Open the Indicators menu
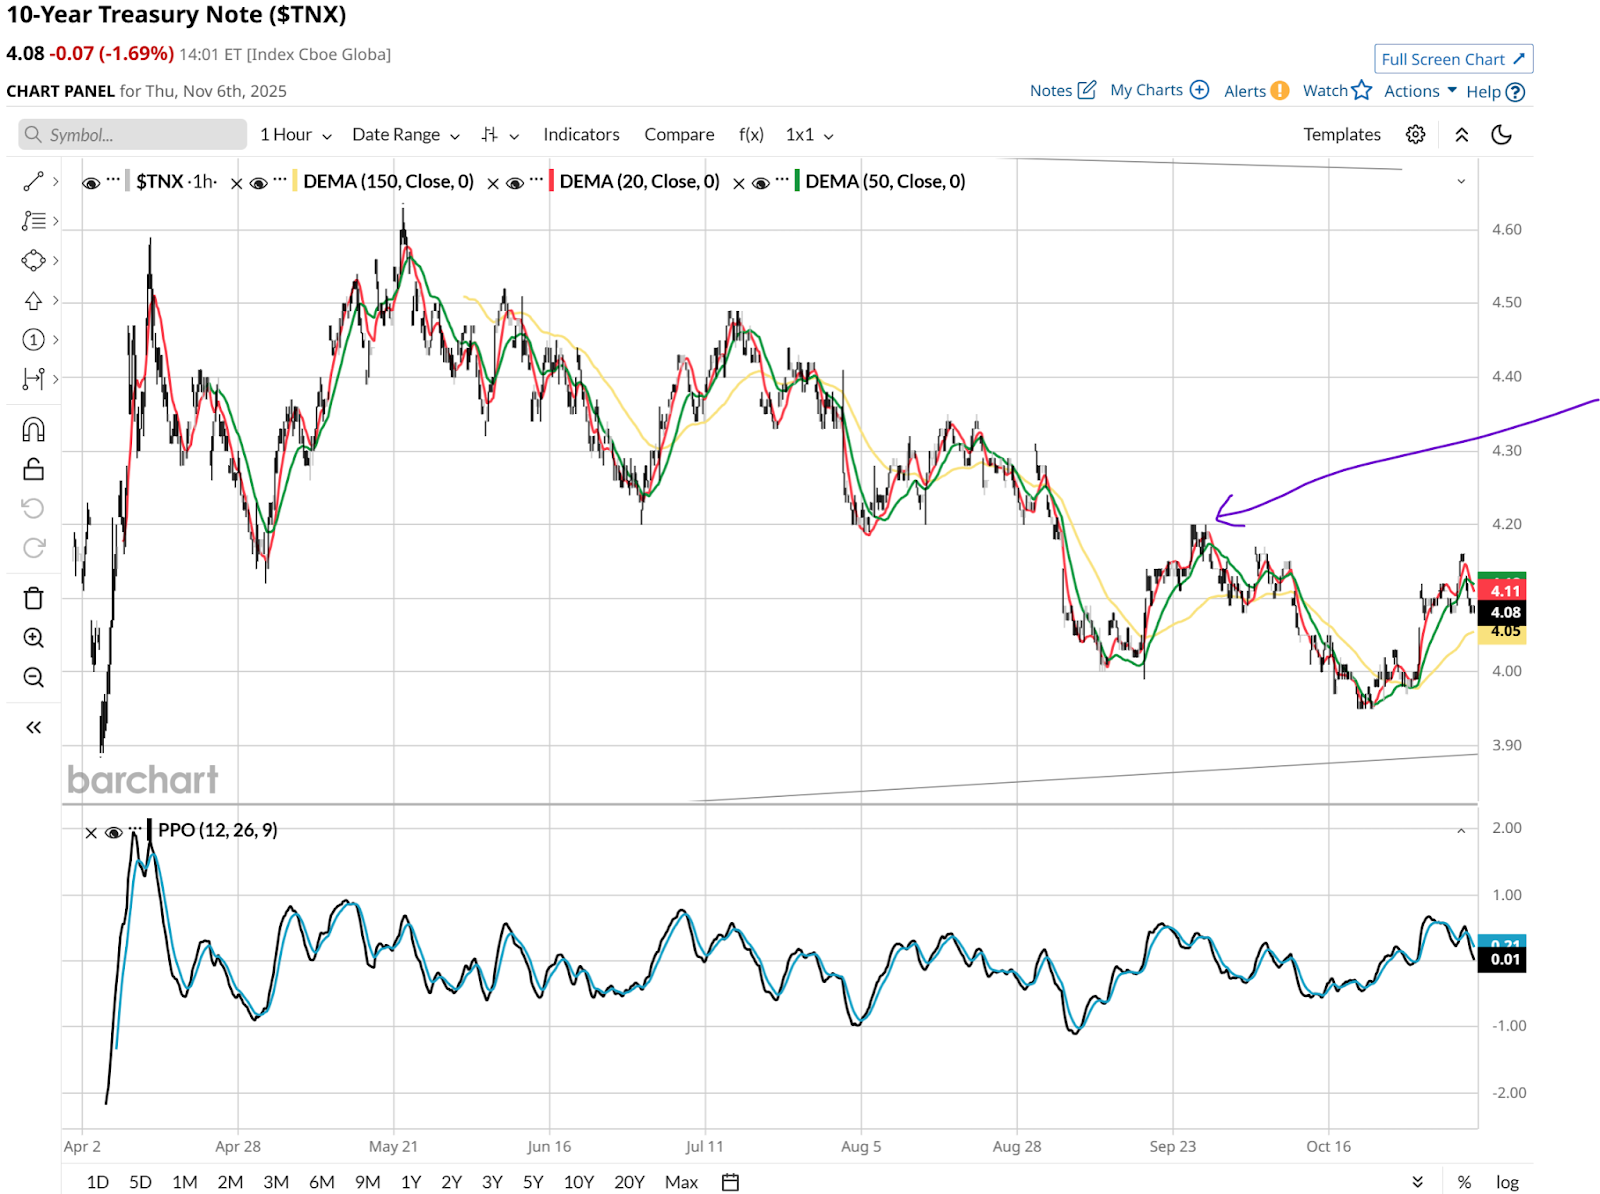The width and height of the screenshot is (1600, 1194). point(581,135)
